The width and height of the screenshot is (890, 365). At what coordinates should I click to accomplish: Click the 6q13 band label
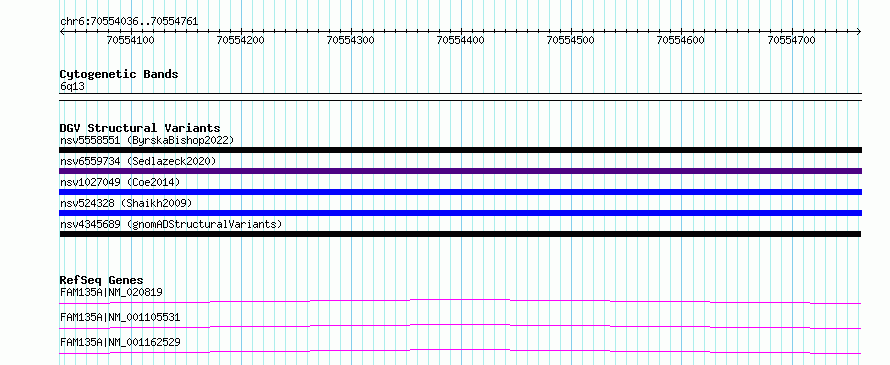(72, 87)
